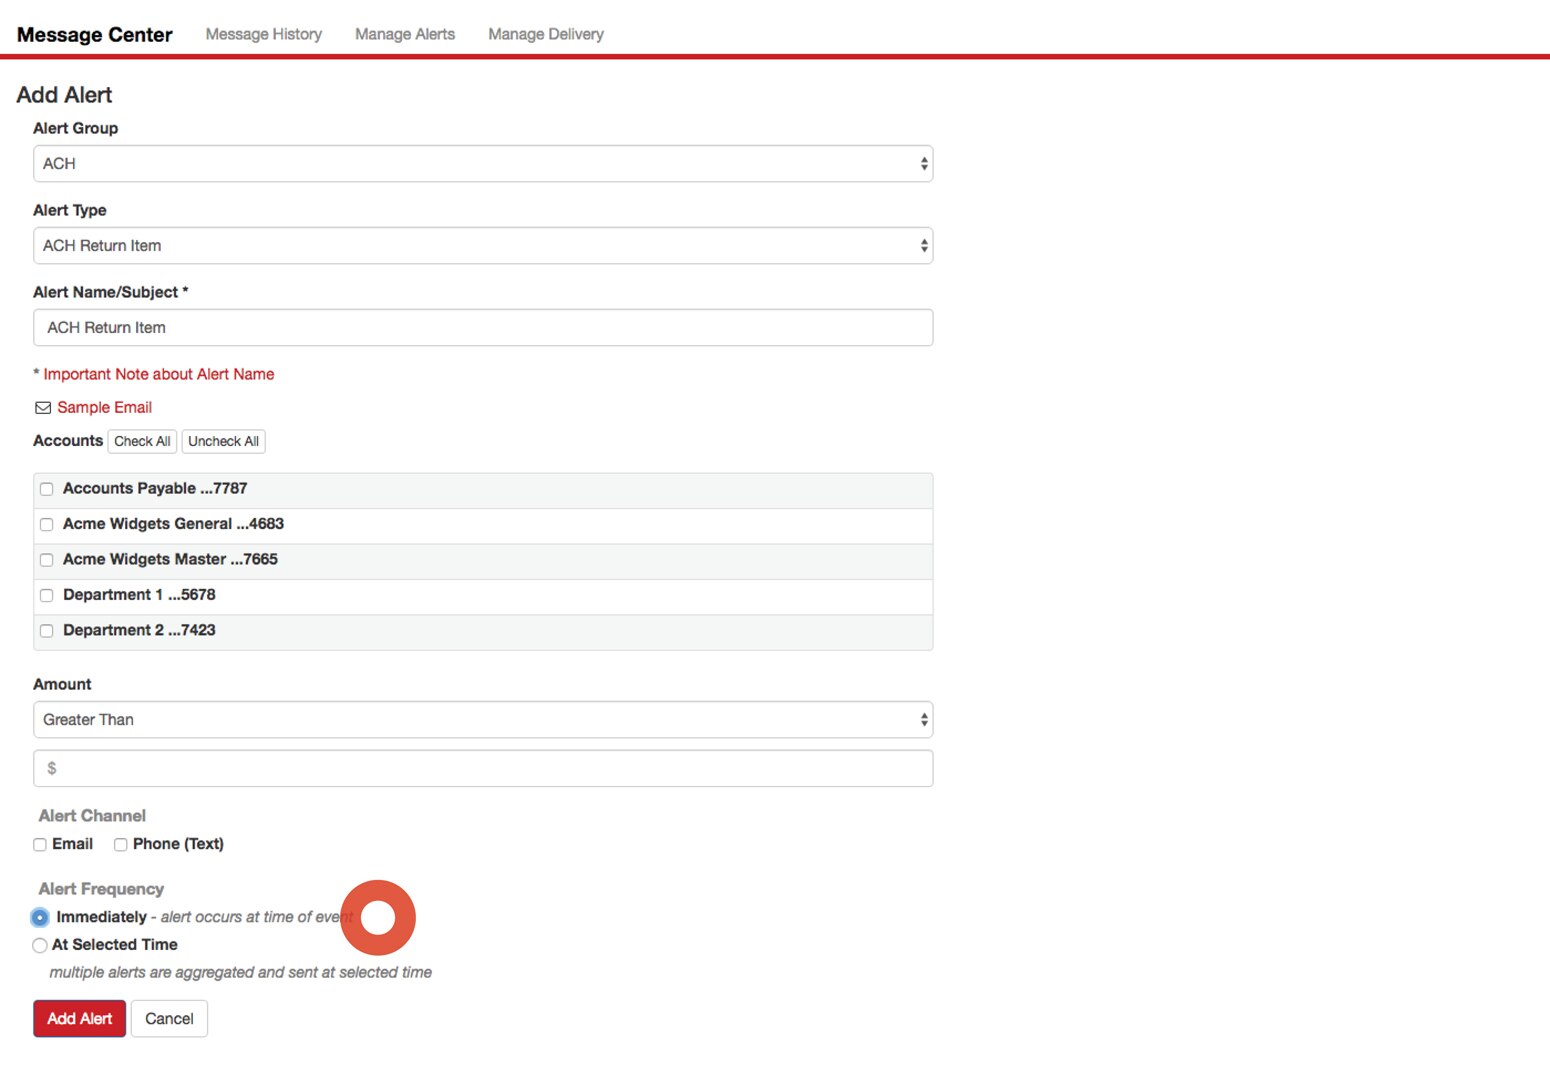Image resolution: width=1550 pixels, height=1087 pixels.
Task: Open the Alert Type dropdown
Action: pyautogui.click(x=483, y=245)
